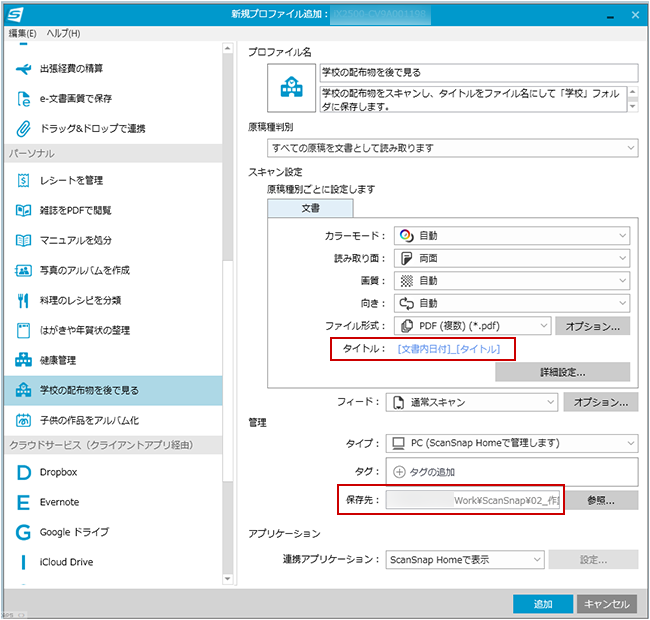
Task: Click the profile description text box
Action: point(473,99)
